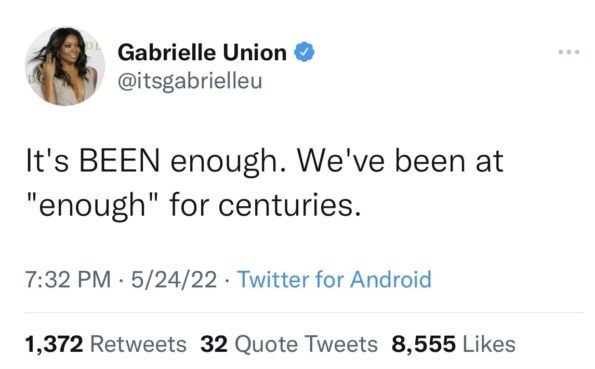
Task: Open the Quote Tweets label list
Action: 306,344
